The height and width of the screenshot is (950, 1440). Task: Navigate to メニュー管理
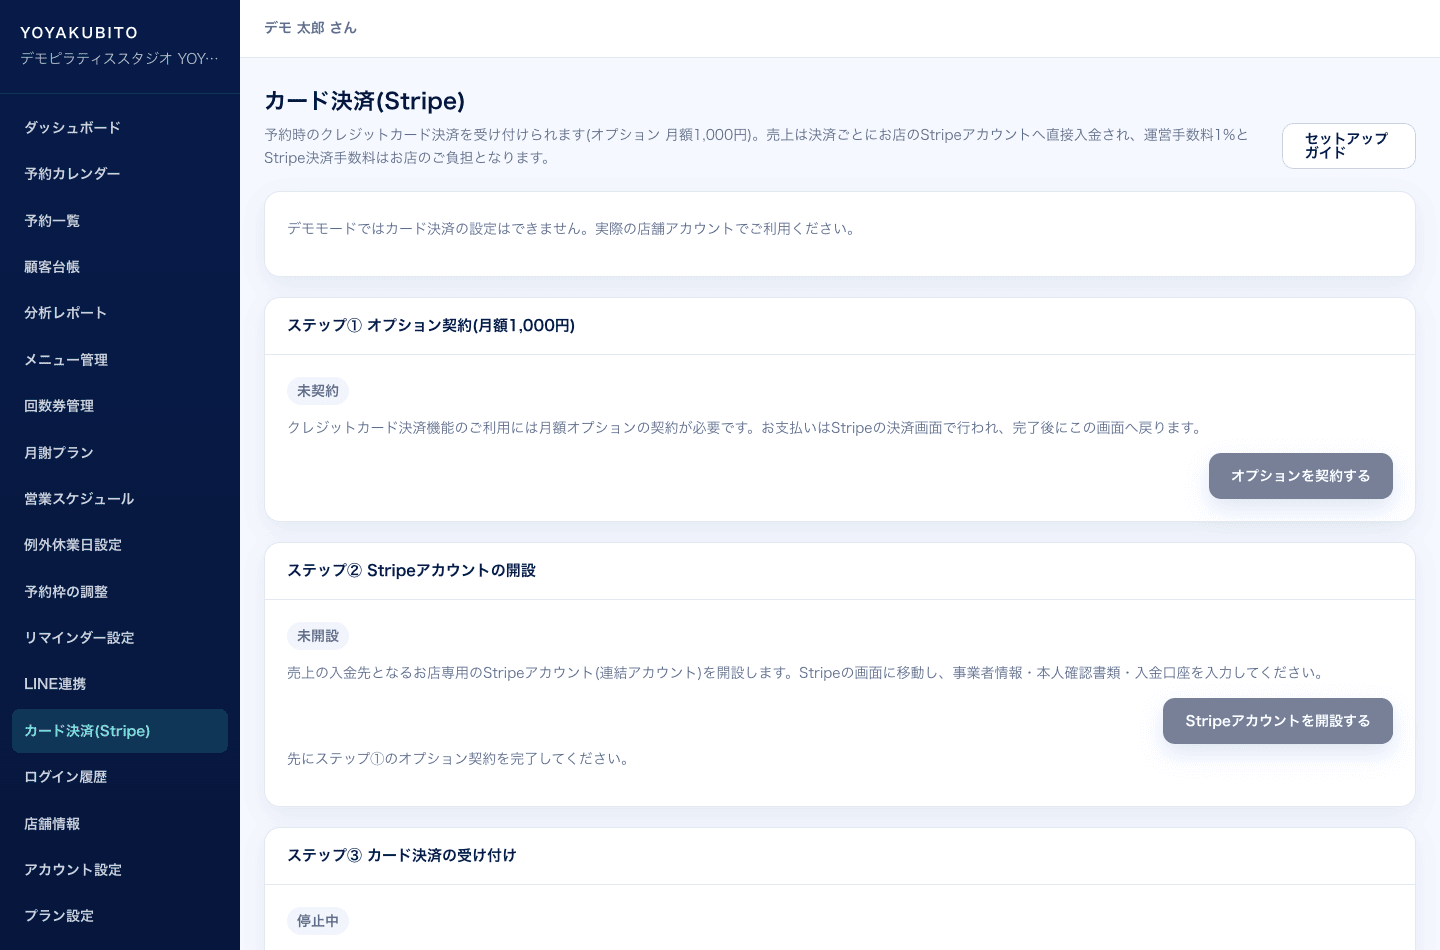(120, 360)
